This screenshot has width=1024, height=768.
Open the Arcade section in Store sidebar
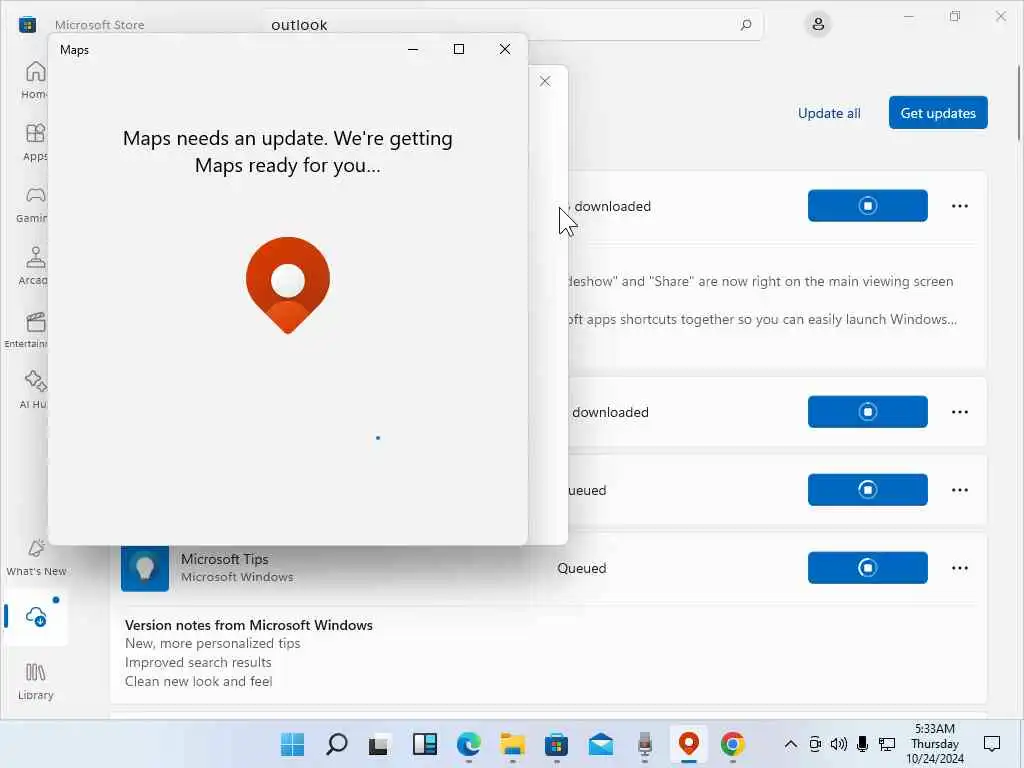pyautogui.click(x=31, y=266)
